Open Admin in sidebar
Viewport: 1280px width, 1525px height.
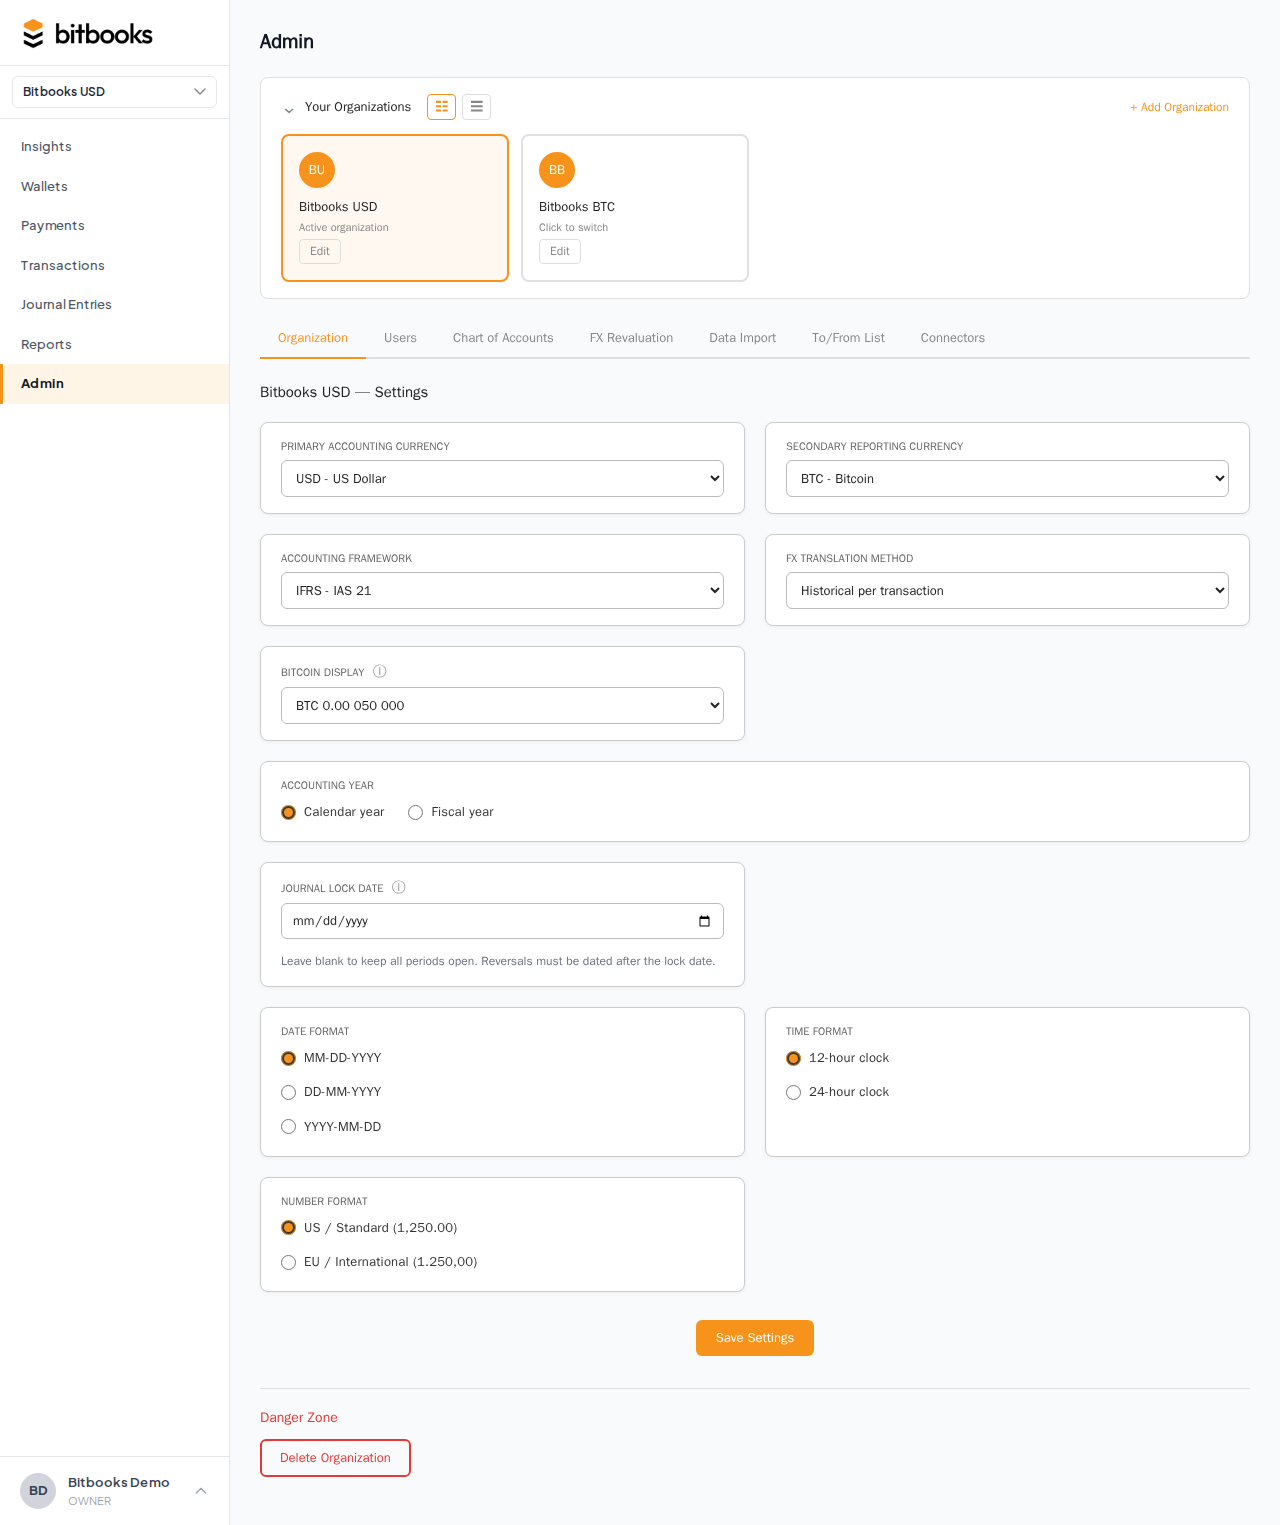115,384
